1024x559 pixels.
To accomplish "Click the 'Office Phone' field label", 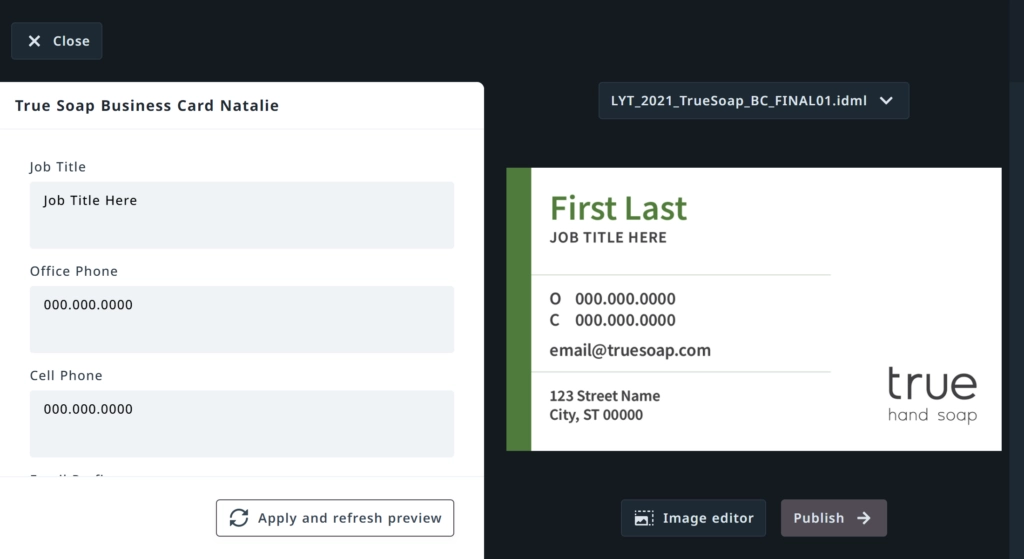I will click(x=74, y=271).
